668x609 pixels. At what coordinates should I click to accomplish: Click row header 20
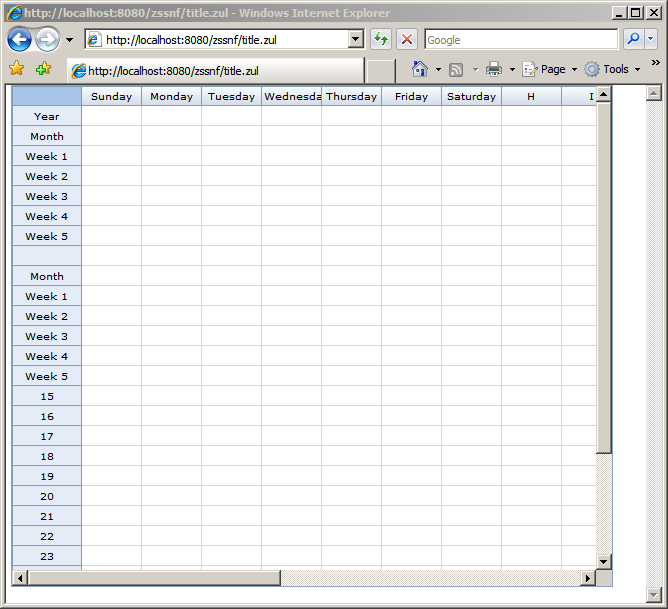47,496
